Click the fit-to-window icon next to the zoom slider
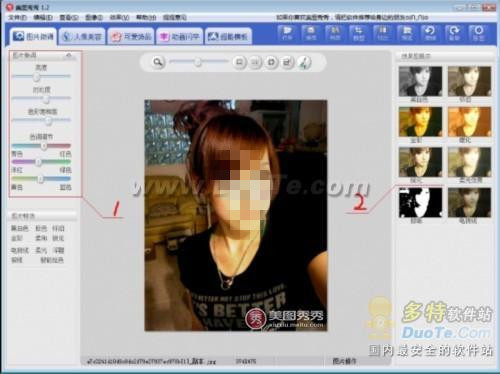 click(239, 62)
